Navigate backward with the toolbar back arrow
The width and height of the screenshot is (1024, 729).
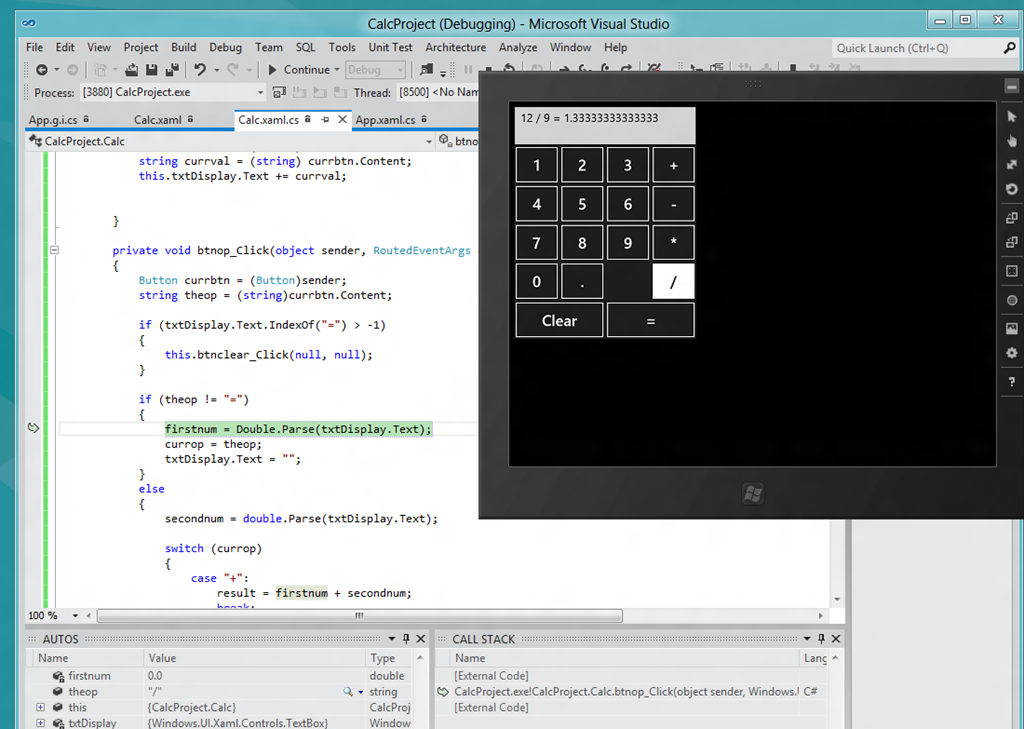(42, 69)
